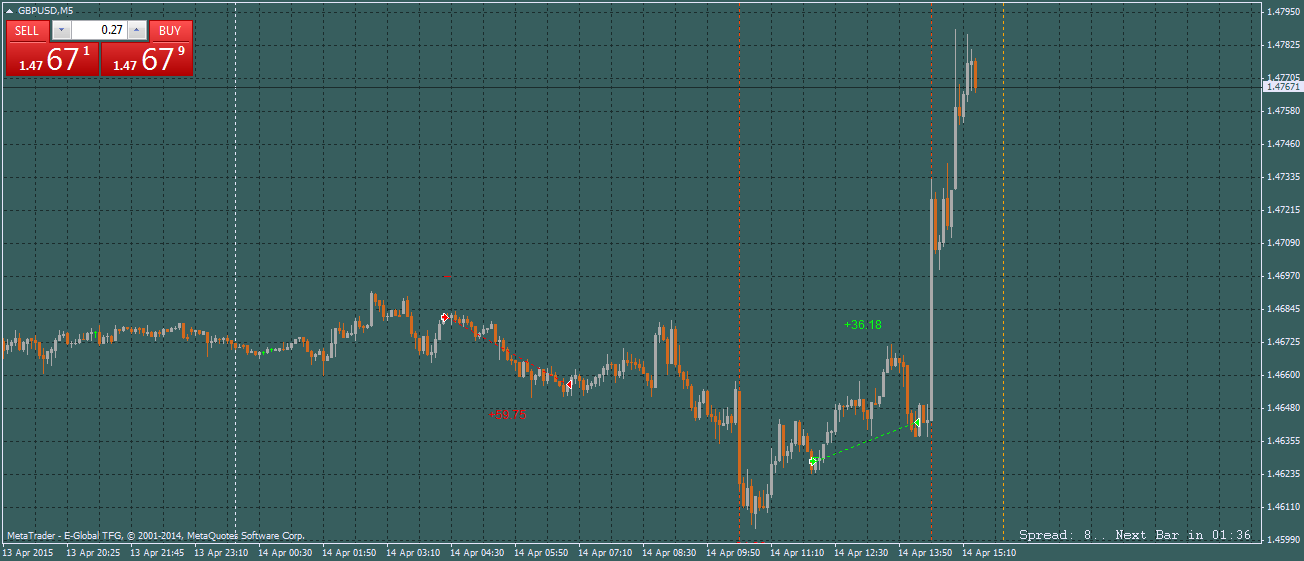The height and width of the screenshot is (561, 1304).
Task: Click the 14 Apr 05:50 time label
Action: pyautogui.click(x=541, y=552)
